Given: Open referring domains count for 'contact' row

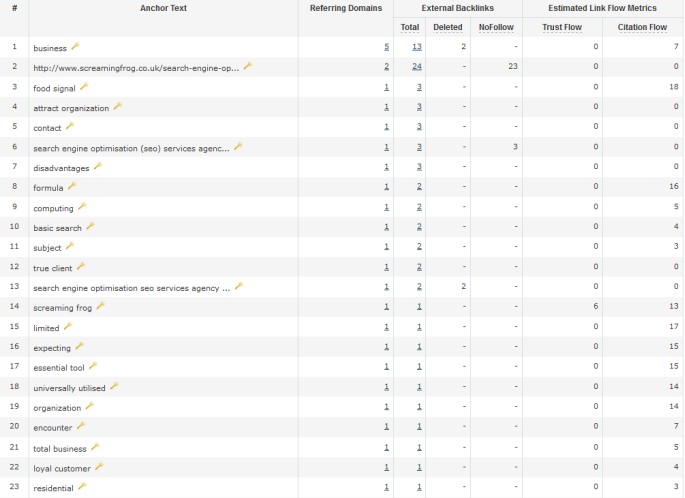Looking at the screenshot, I should point(386,127).
